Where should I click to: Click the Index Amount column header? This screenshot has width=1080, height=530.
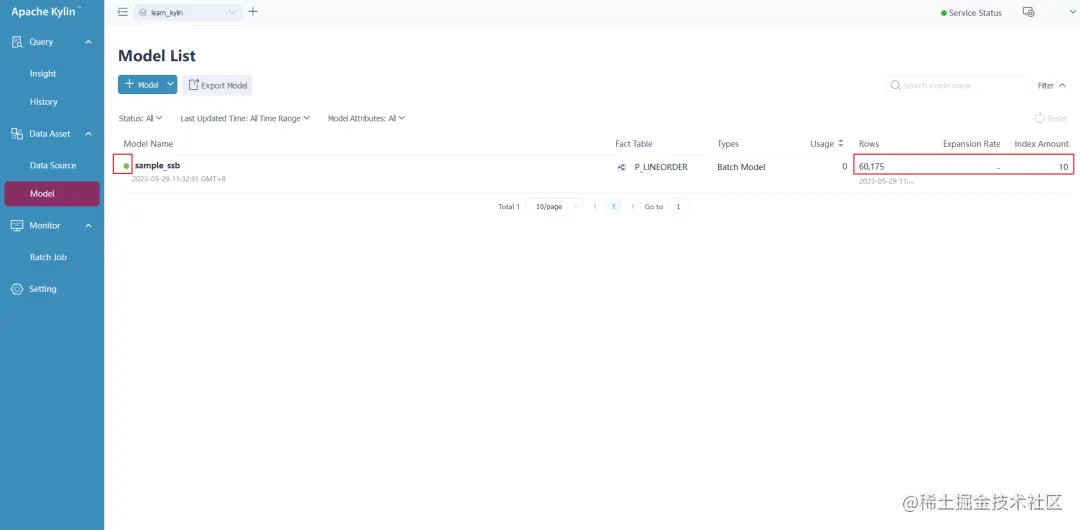pos(1041,144)
